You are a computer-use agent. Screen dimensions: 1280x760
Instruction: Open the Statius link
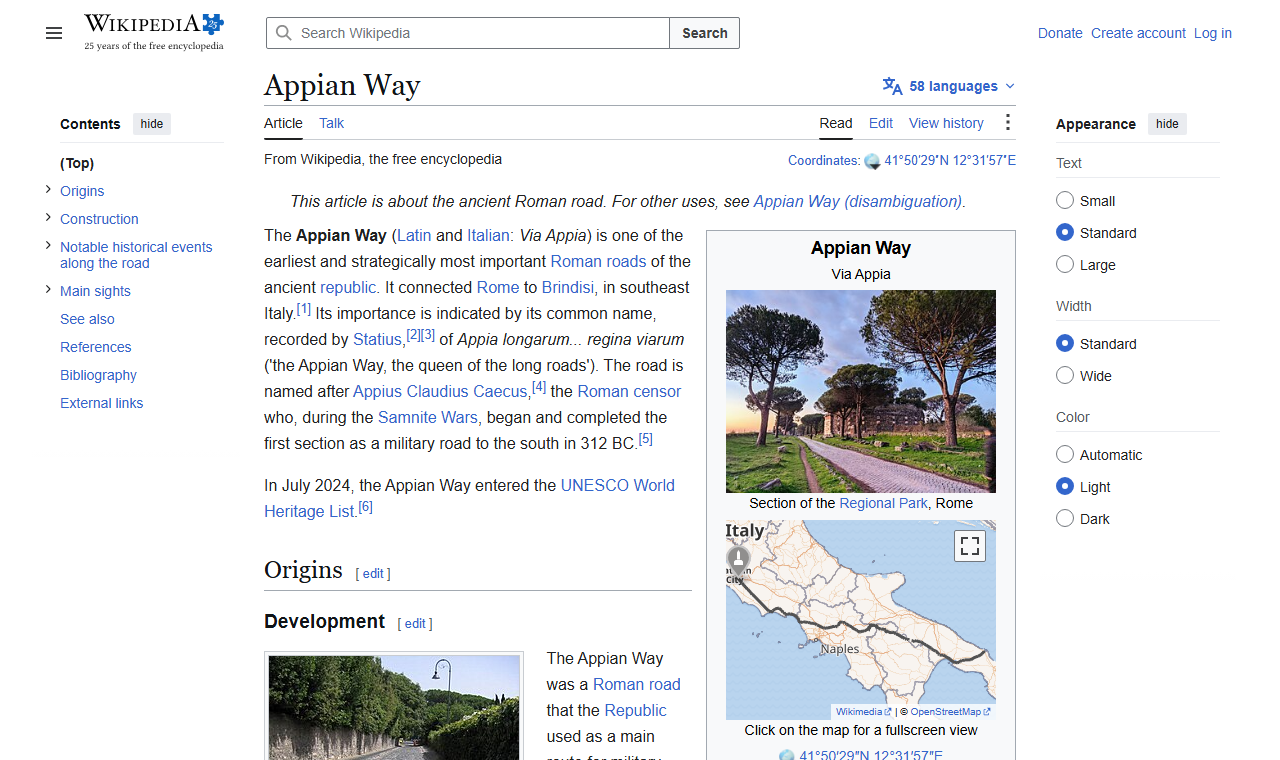379,339
